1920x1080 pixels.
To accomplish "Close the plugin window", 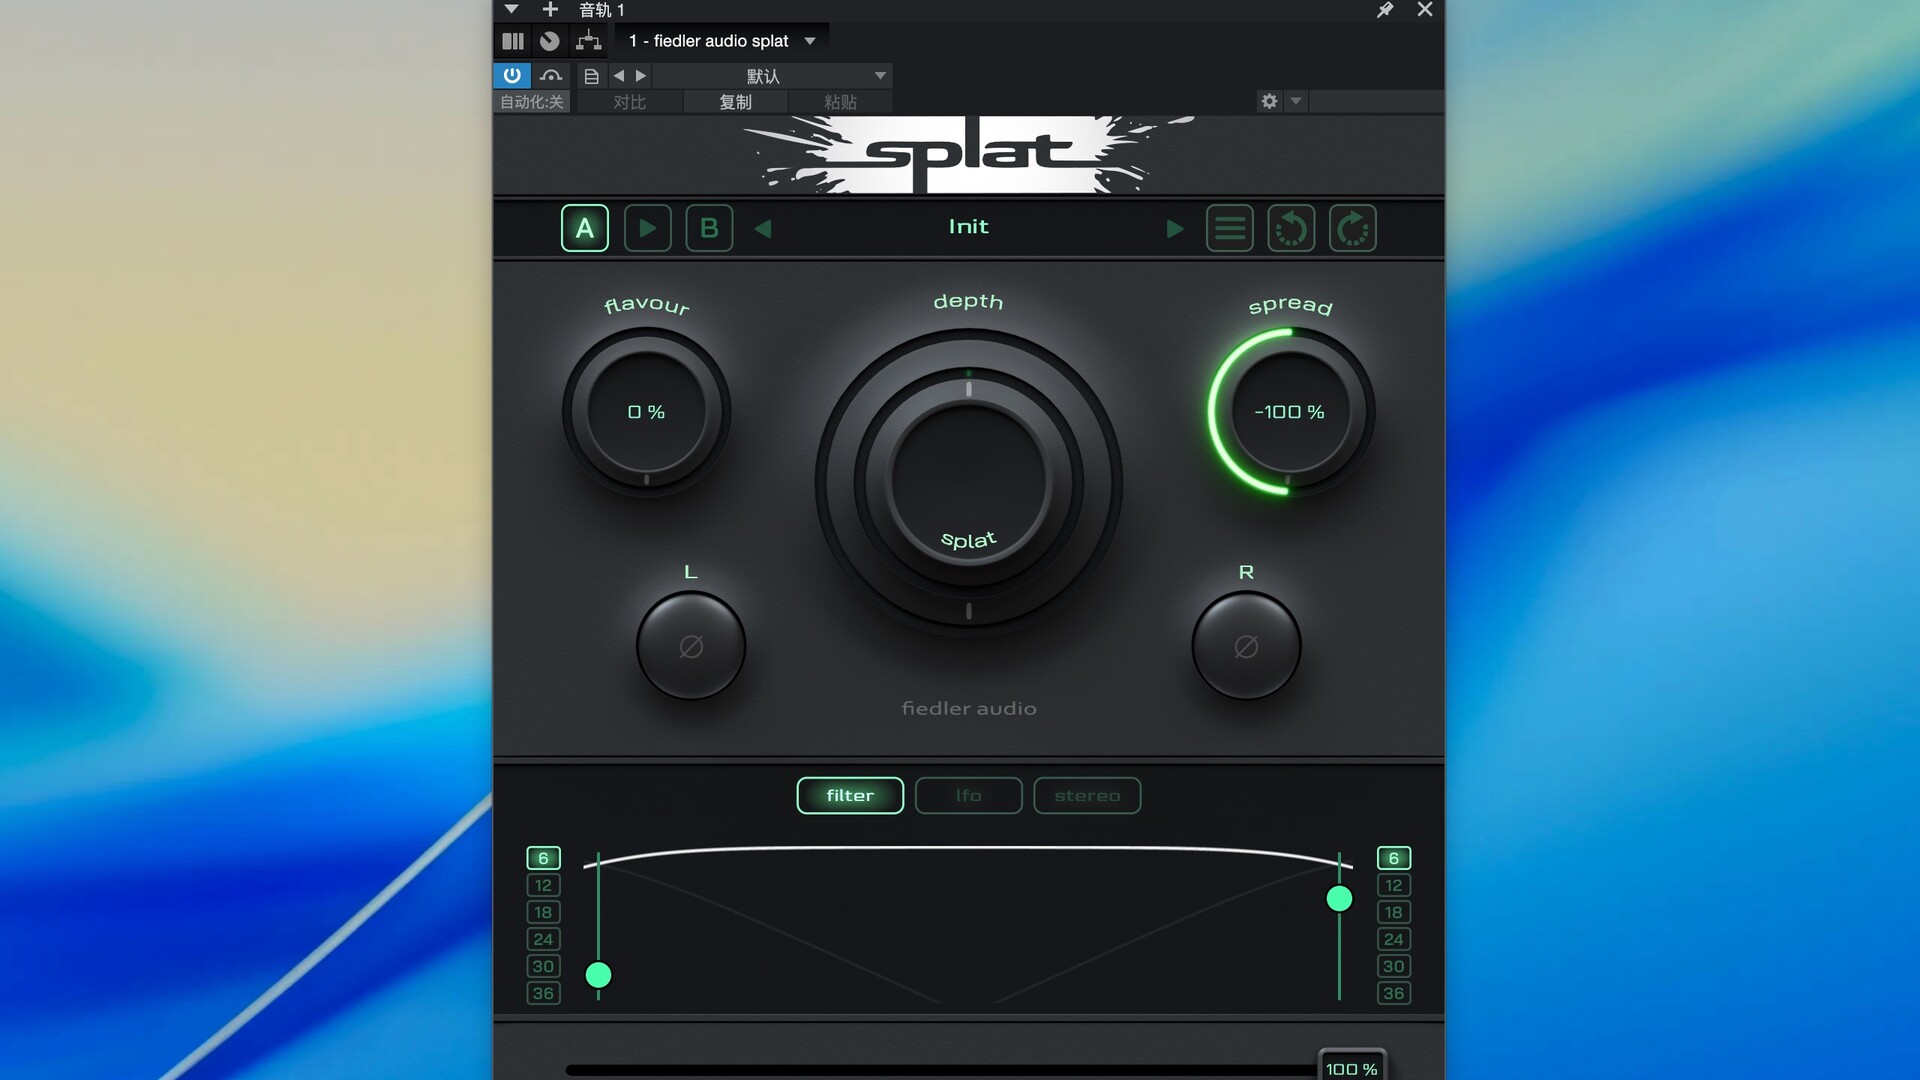I will (1425, 10).
